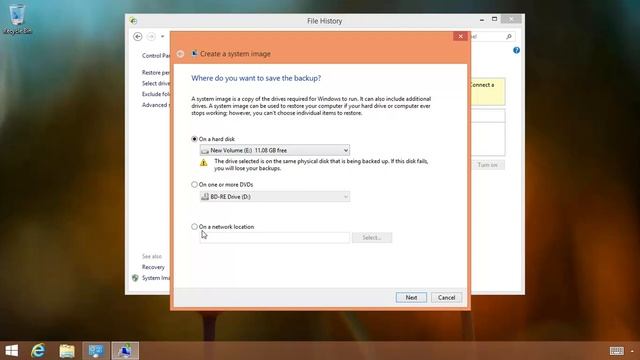Select the 'On a network location' radio button
Image resolution: width=640 pixels, height=360 pixels.
194,227
